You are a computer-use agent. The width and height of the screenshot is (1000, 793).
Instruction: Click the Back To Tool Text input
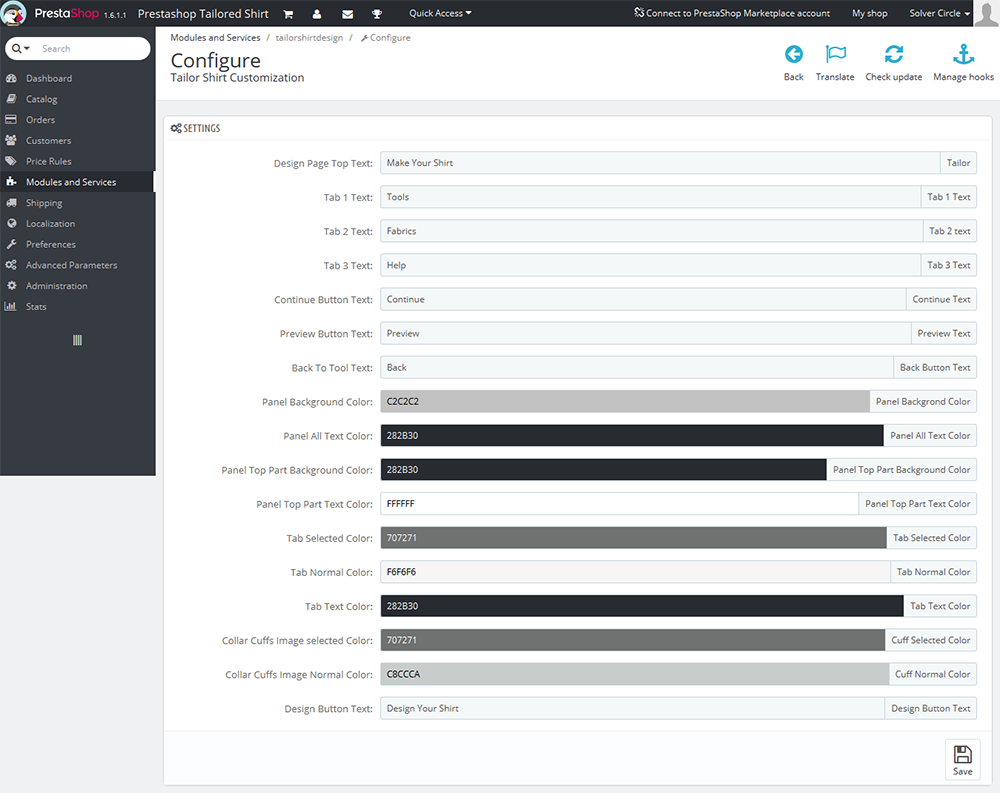tap(637, 367)
